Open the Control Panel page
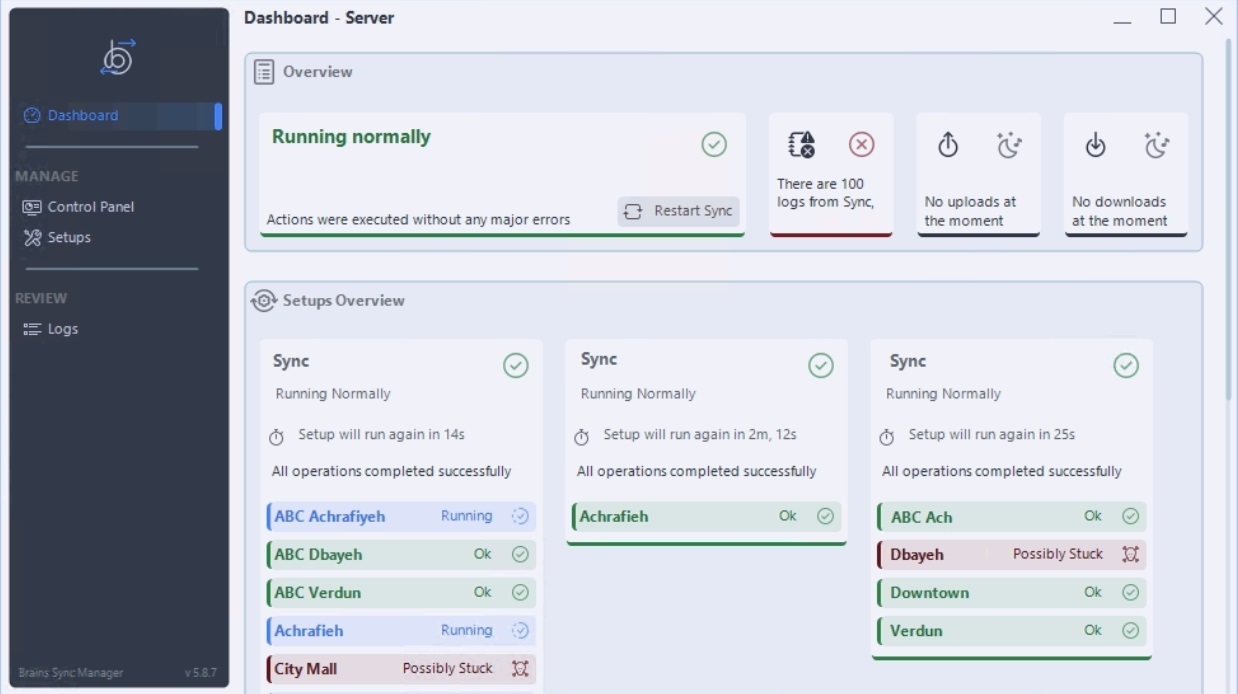Viewport: 1238px width, 694px height. tap(90, 207)
